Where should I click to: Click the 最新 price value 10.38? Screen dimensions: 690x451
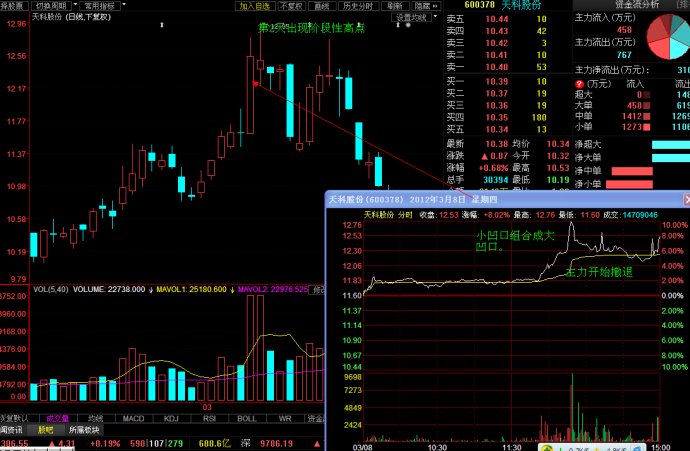pos(497,144)
